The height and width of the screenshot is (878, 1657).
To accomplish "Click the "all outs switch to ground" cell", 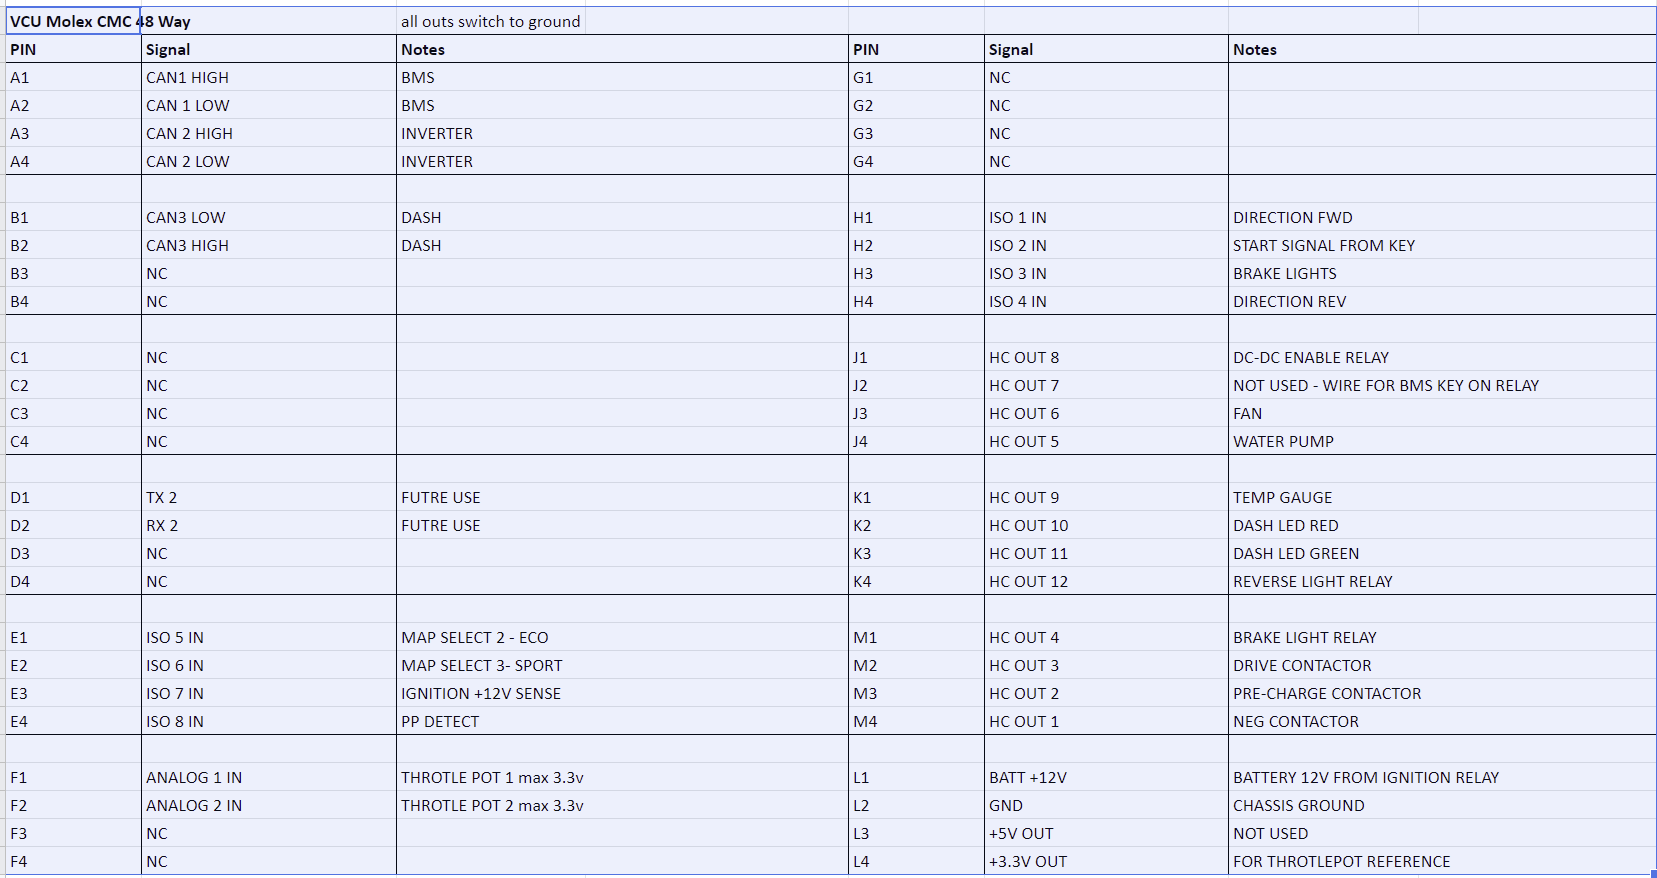I will point(490,21).
